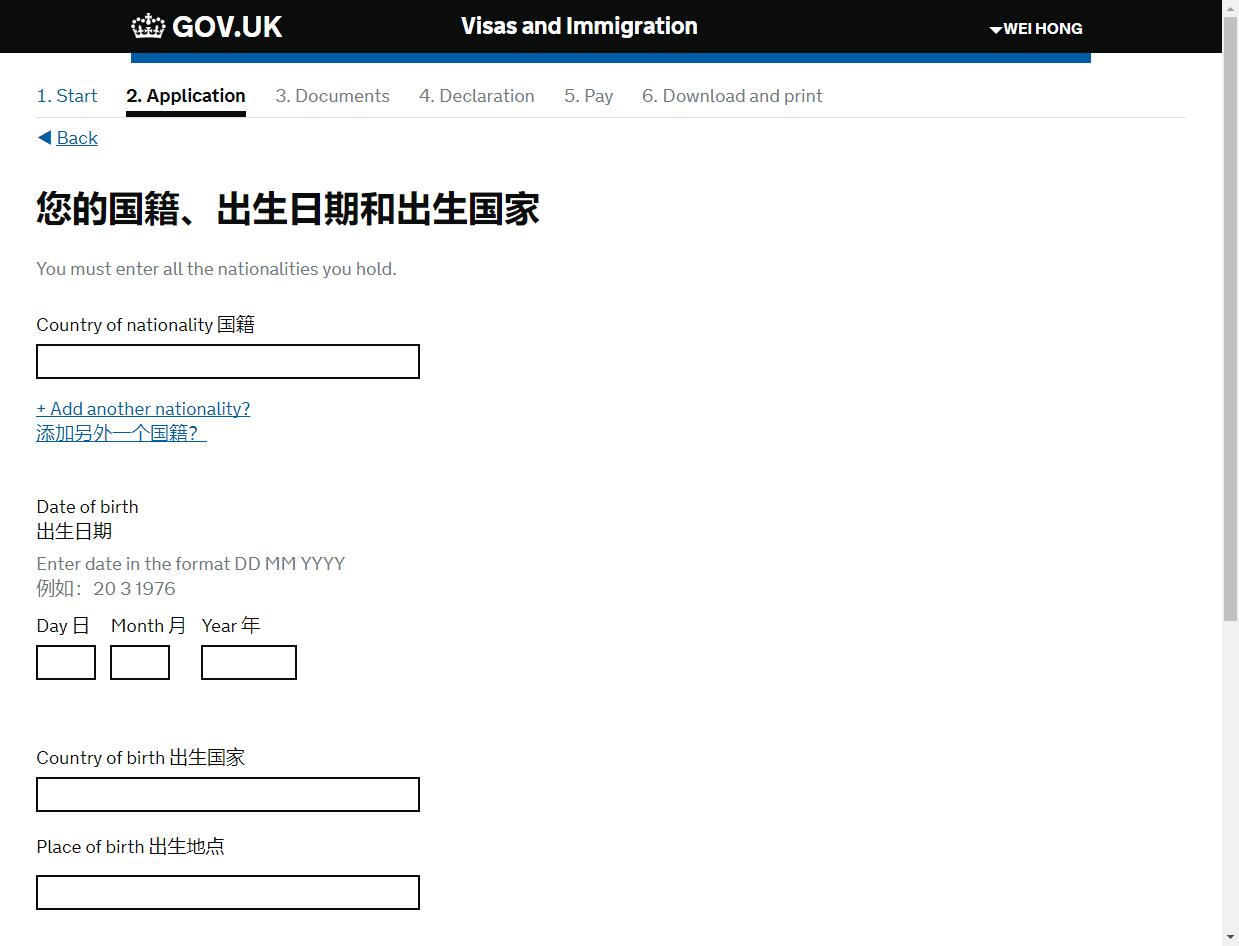This screenshot has width=1239, height=946.
Task: Click the Chinese 添加另外一个国籍 link
Action: (121, 433)
